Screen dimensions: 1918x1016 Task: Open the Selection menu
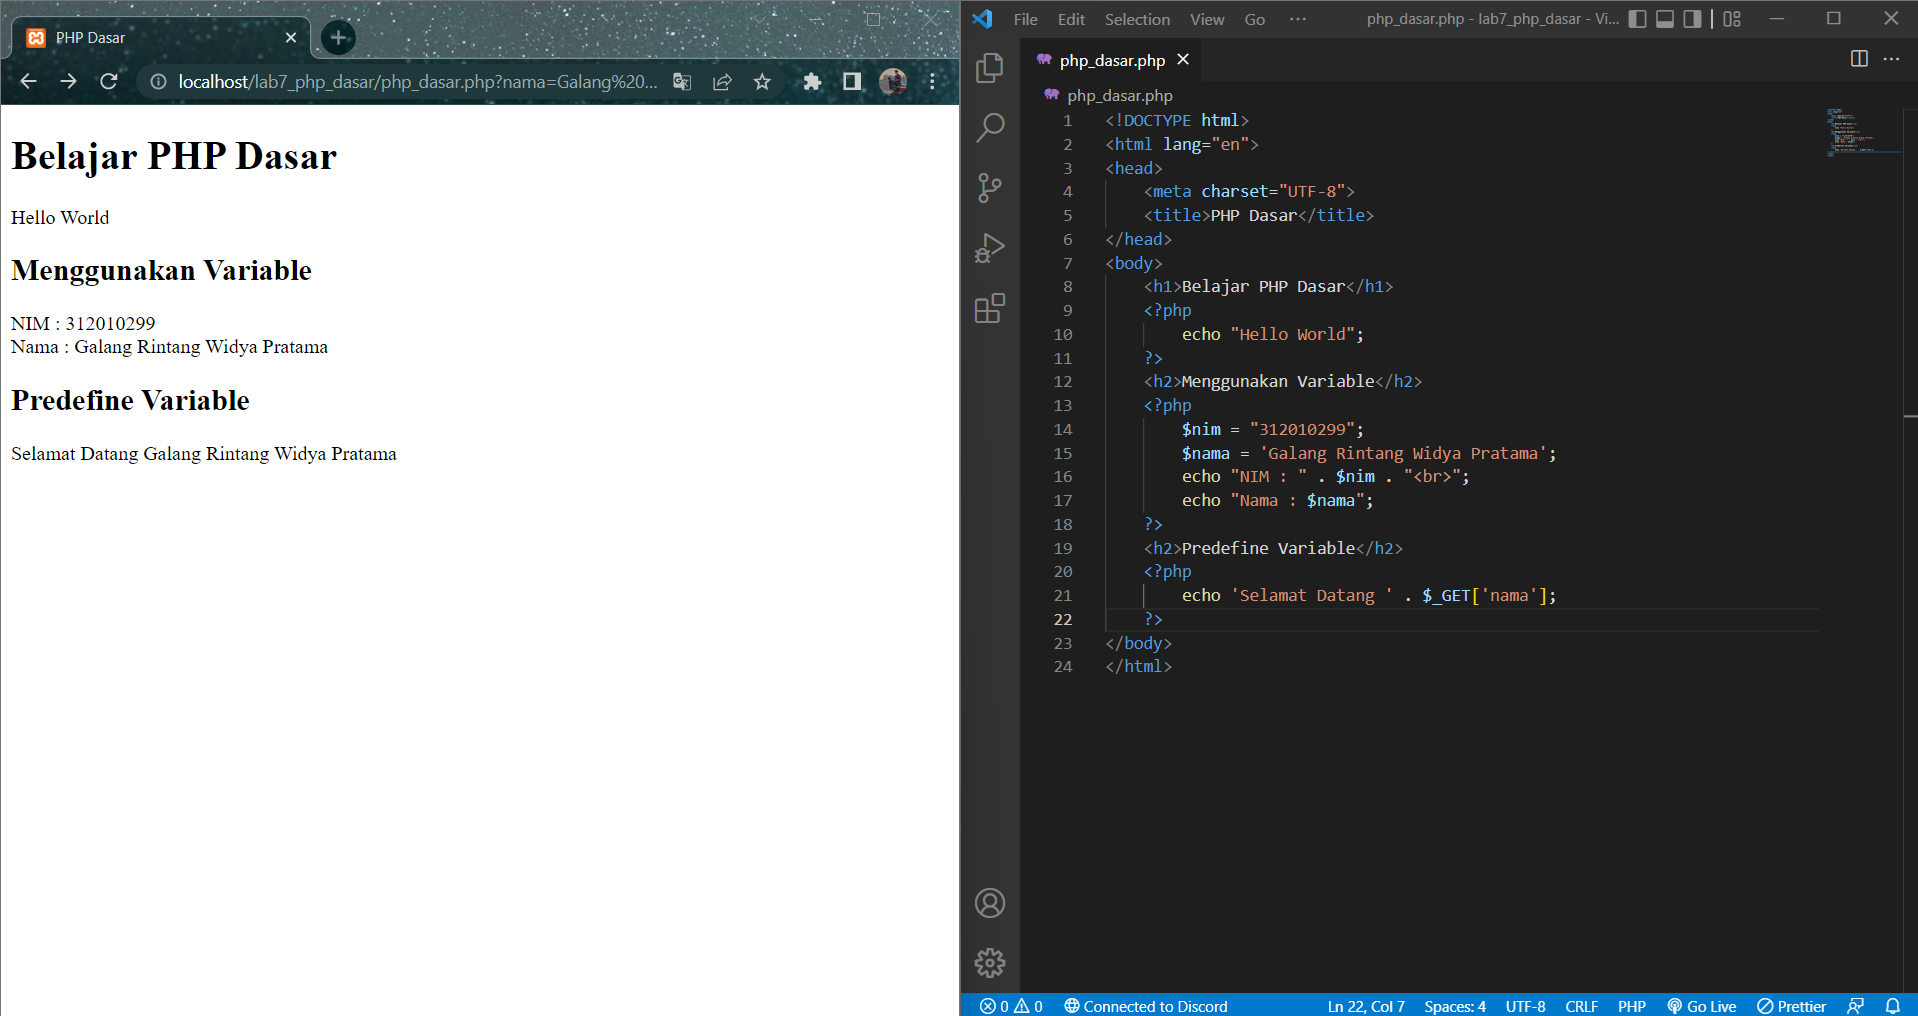[x=1137, y=19]
